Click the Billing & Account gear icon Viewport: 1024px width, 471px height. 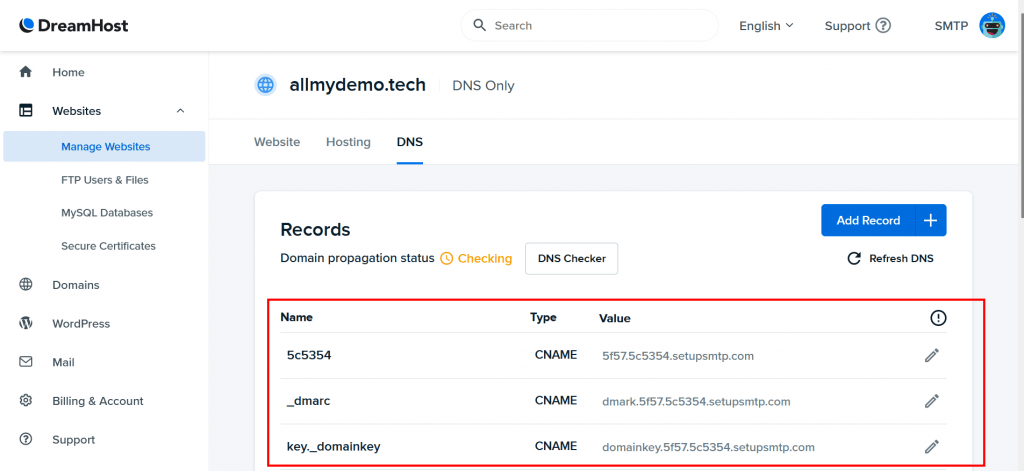pos(25,400)
